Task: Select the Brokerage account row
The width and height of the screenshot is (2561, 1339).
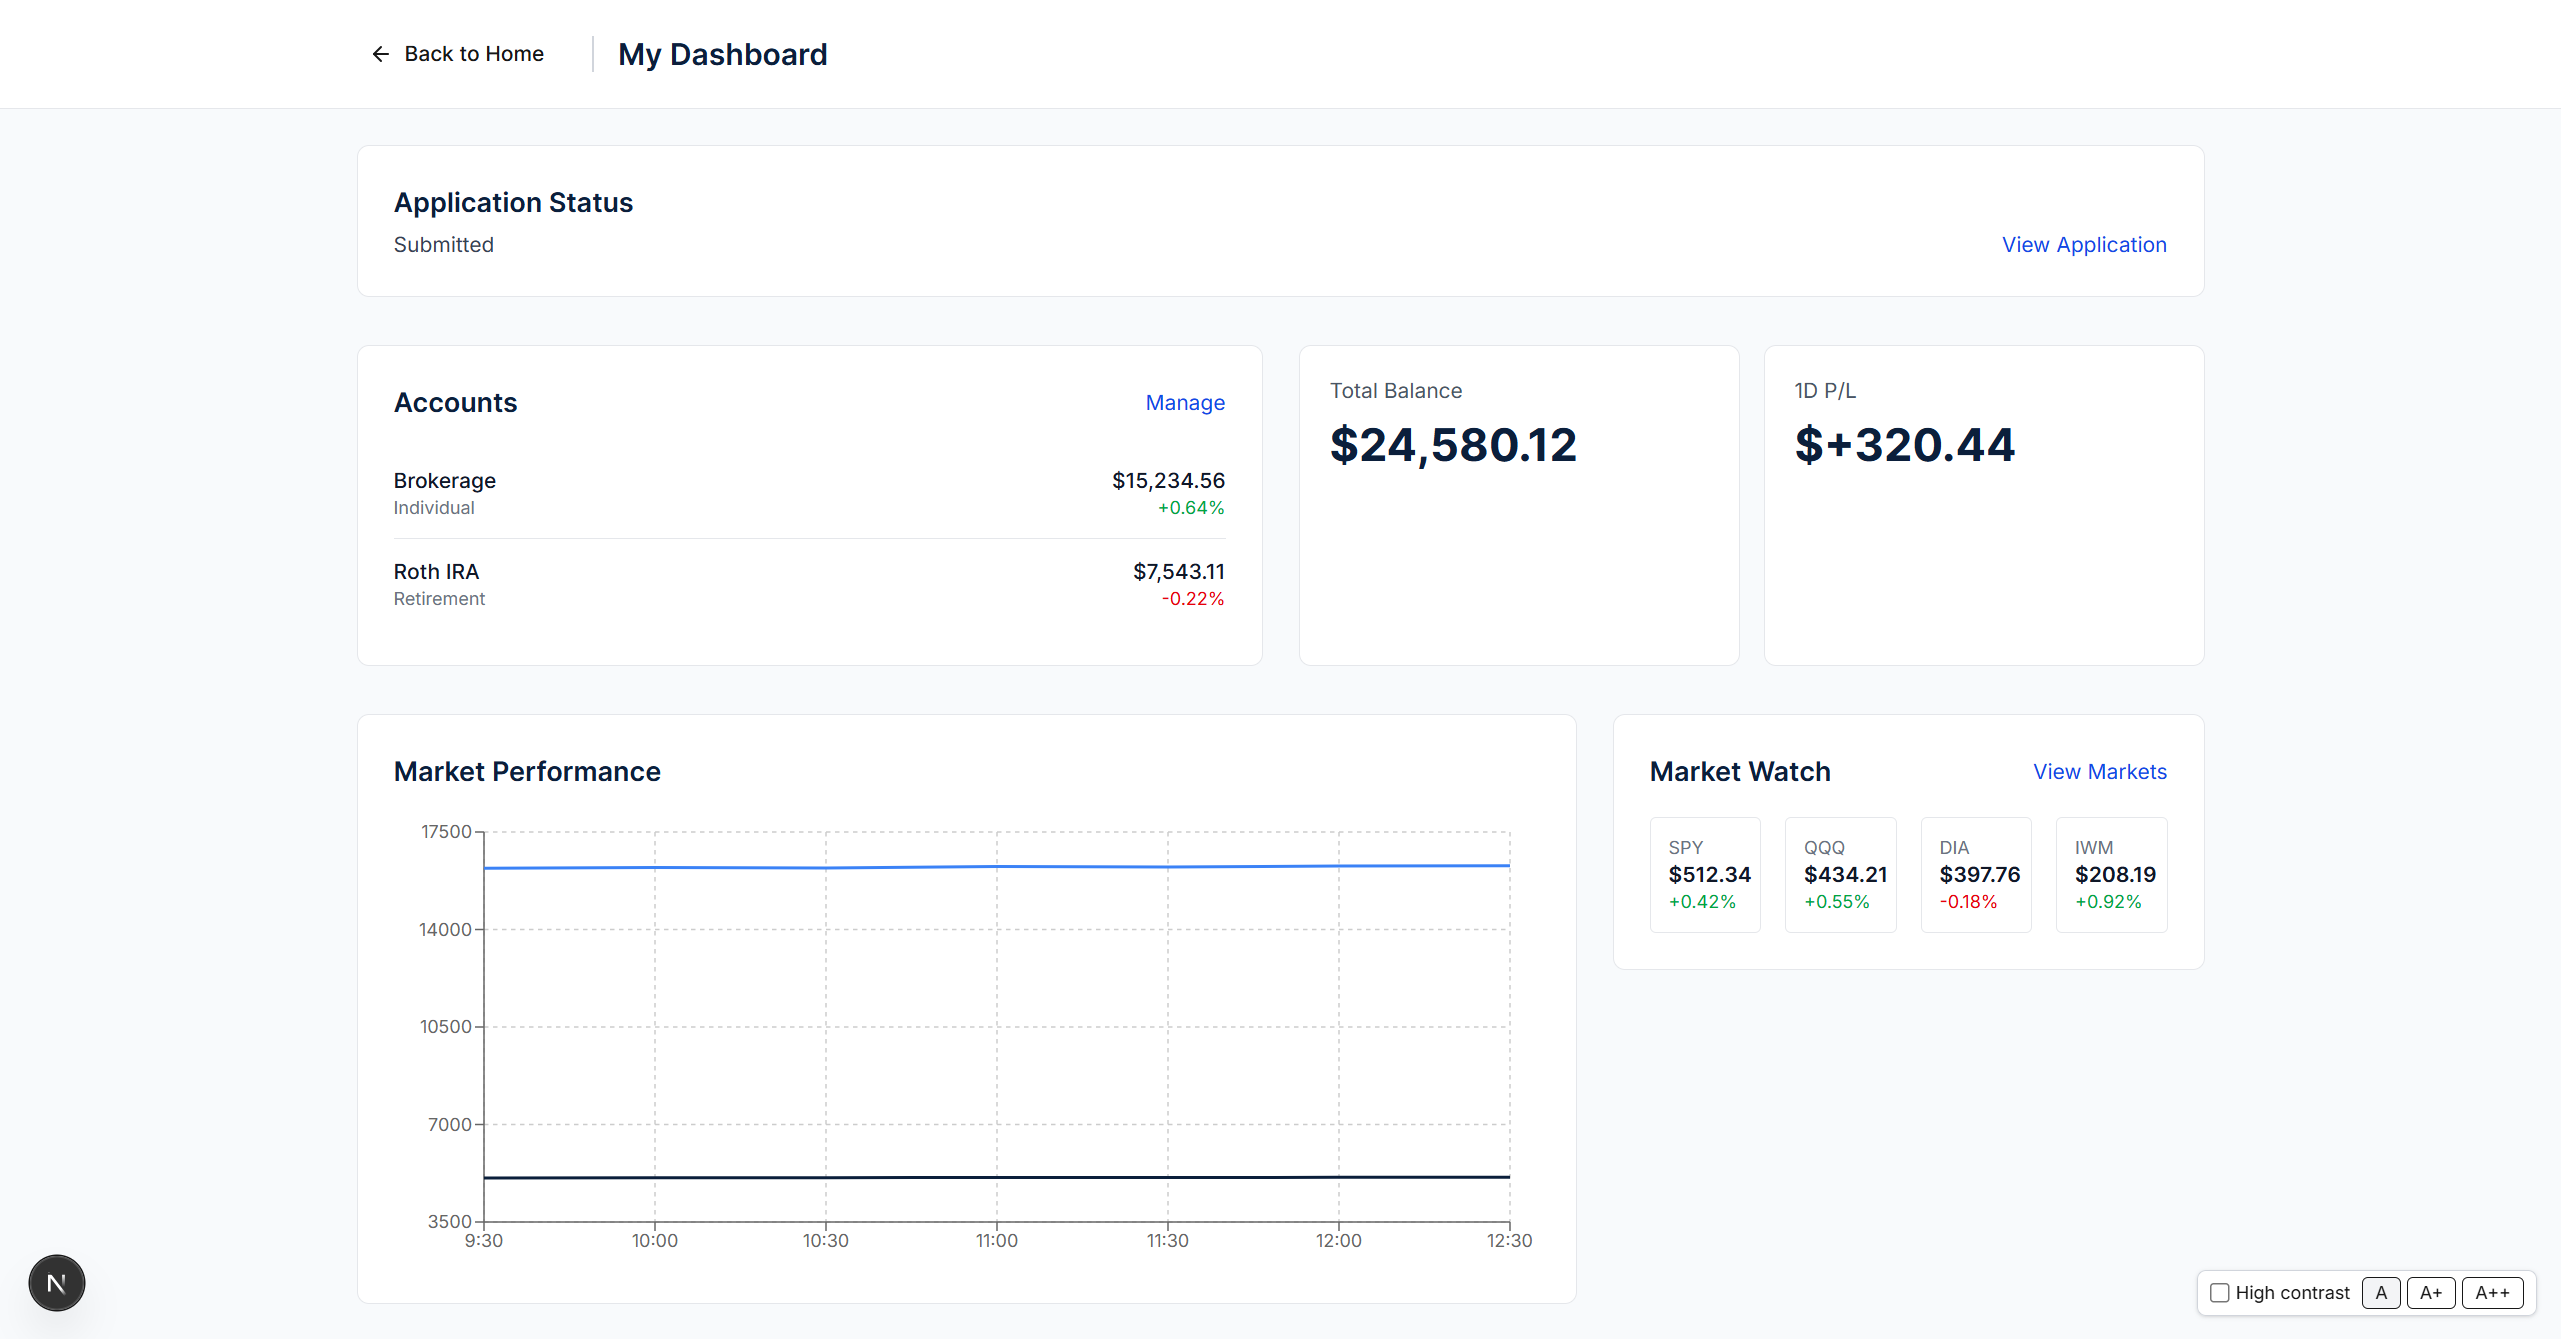Action: [x=808, y=493]
